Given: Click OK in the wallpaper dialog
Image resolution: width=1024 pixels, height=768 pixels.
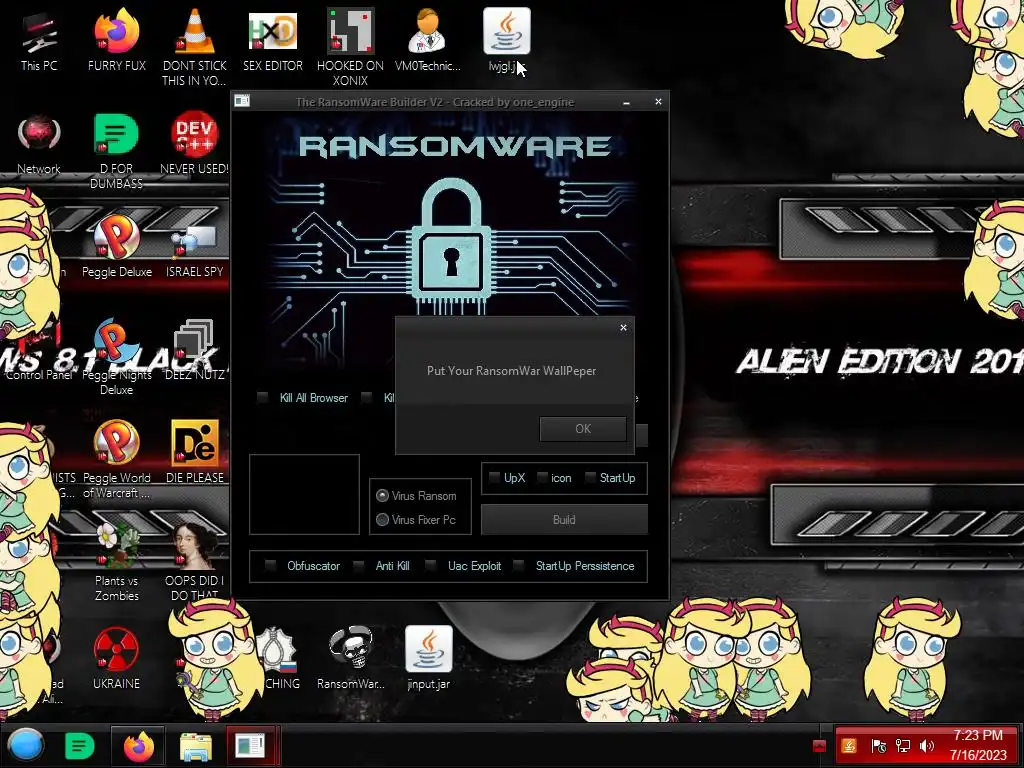Looking at the screenshot, I should (x=583, y=429).
